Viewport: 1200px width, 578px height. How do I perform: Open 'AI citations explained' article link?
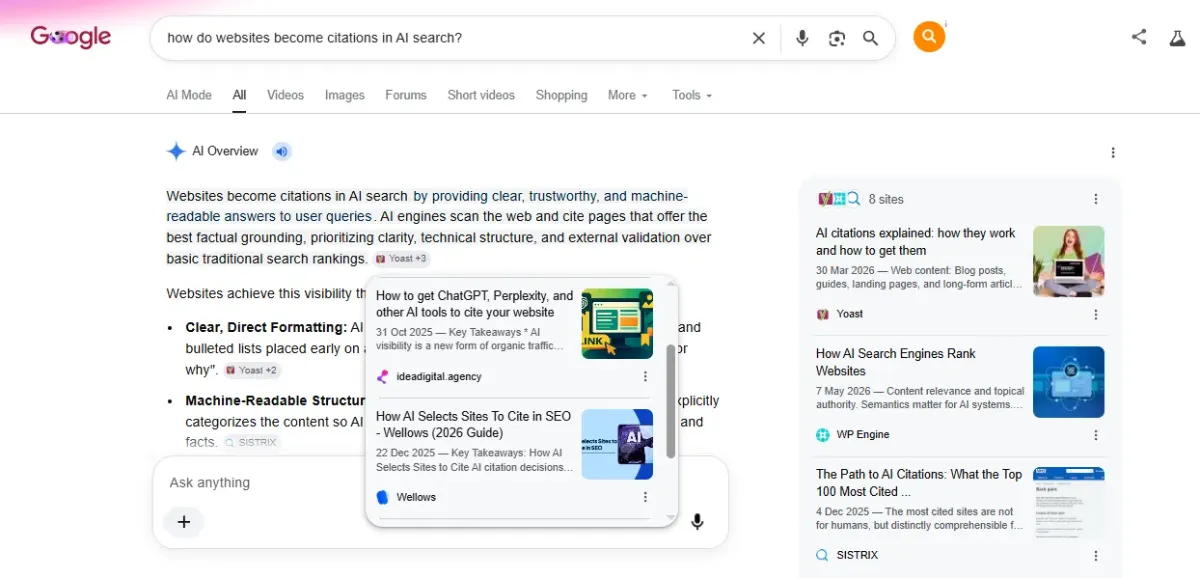916,242
